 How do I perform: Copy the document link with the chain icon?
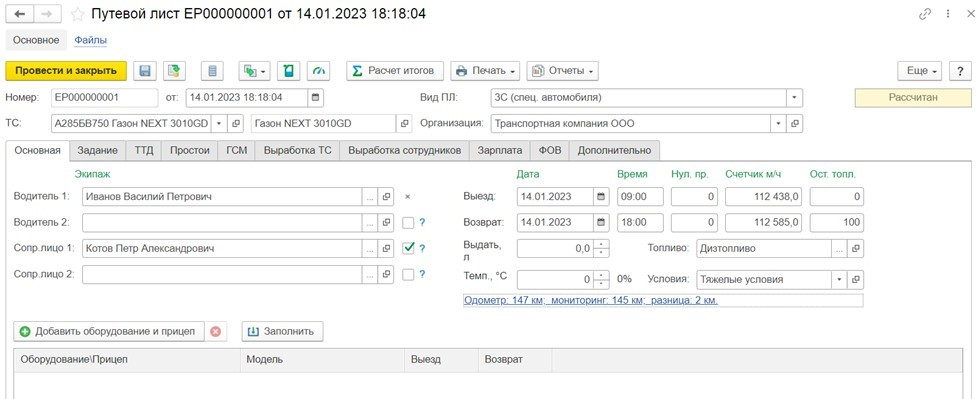tap(925, 14)
